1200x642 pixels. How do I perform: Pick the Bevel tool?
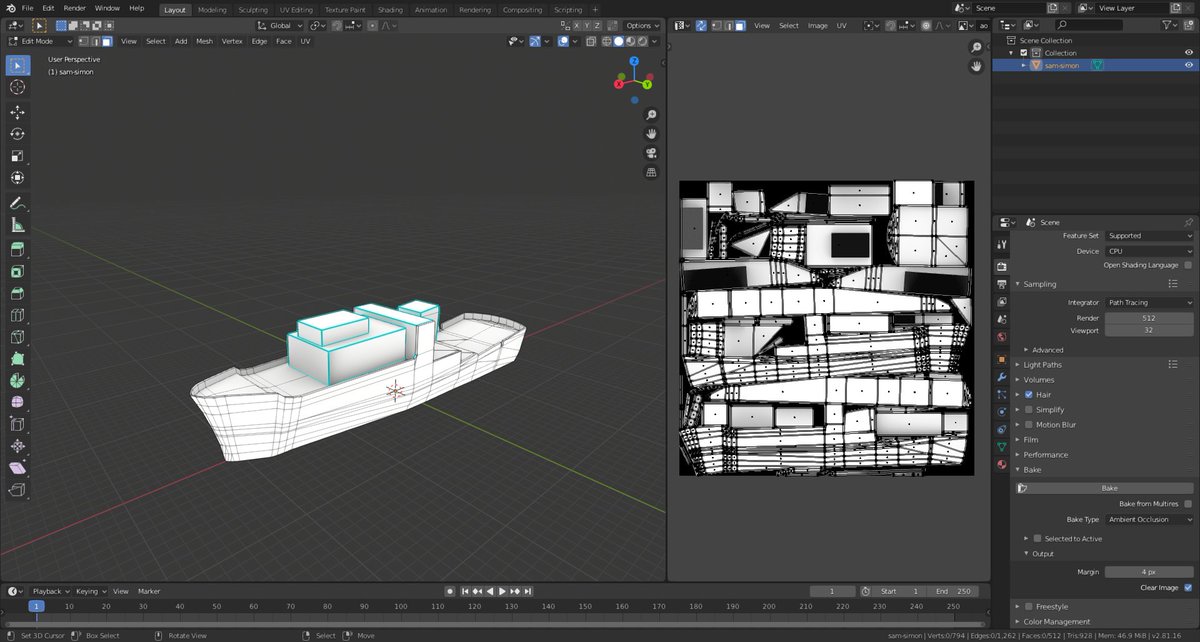coord(17,293)
